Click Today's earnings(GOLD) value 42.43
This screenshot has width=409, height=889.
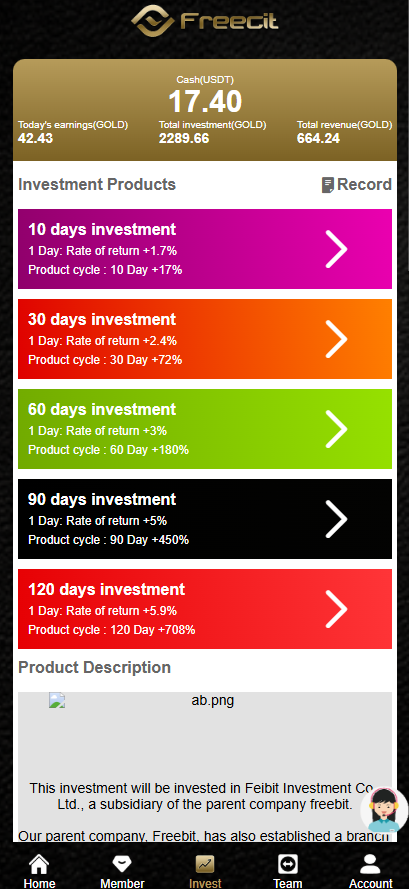35,138
